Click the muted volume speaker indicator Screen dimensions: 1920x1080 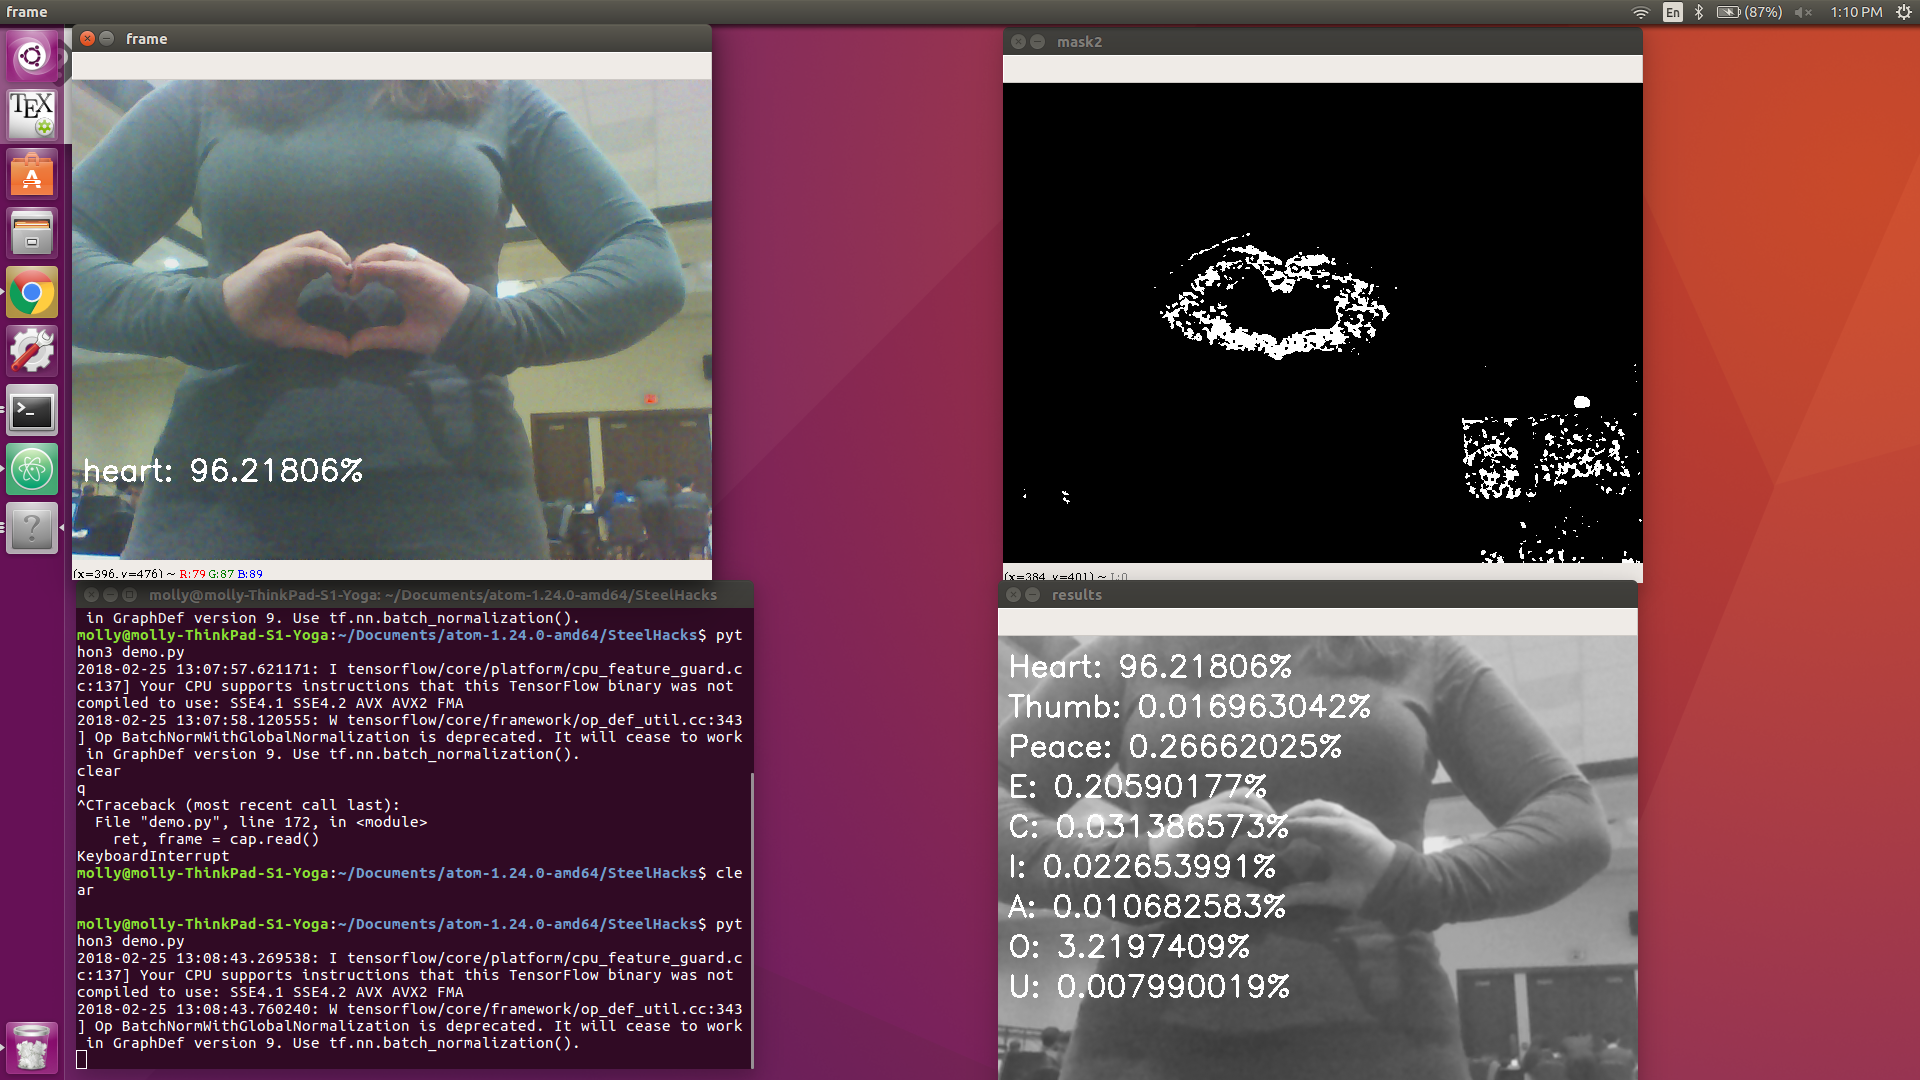(x=1803, y=12)
